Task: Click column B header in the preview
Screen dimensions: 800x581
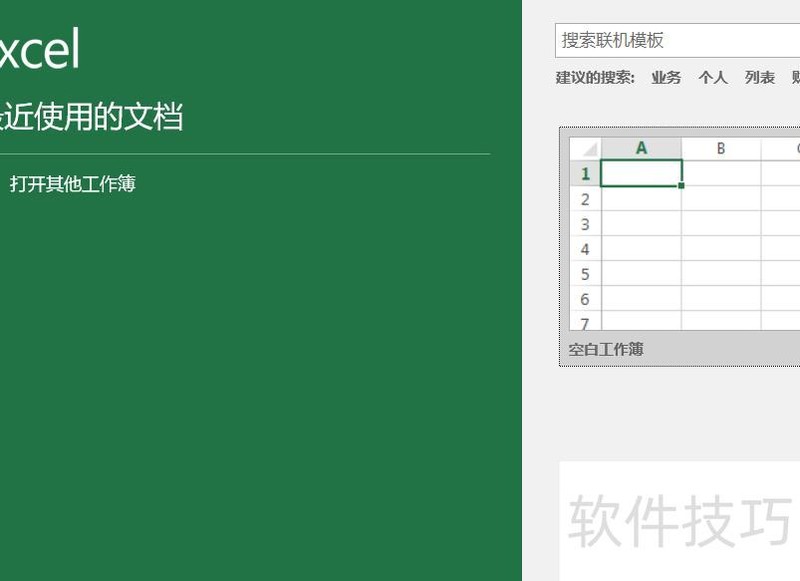Action: (722, 148)
